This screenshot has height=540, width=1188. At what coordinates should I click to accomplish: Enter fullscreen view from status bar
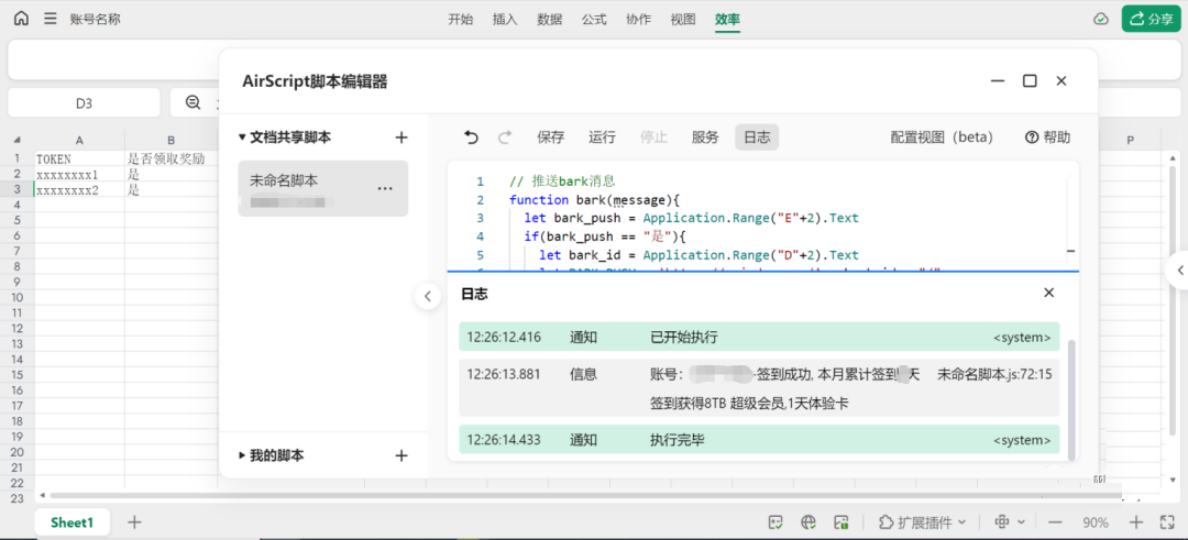(1167, 522)
